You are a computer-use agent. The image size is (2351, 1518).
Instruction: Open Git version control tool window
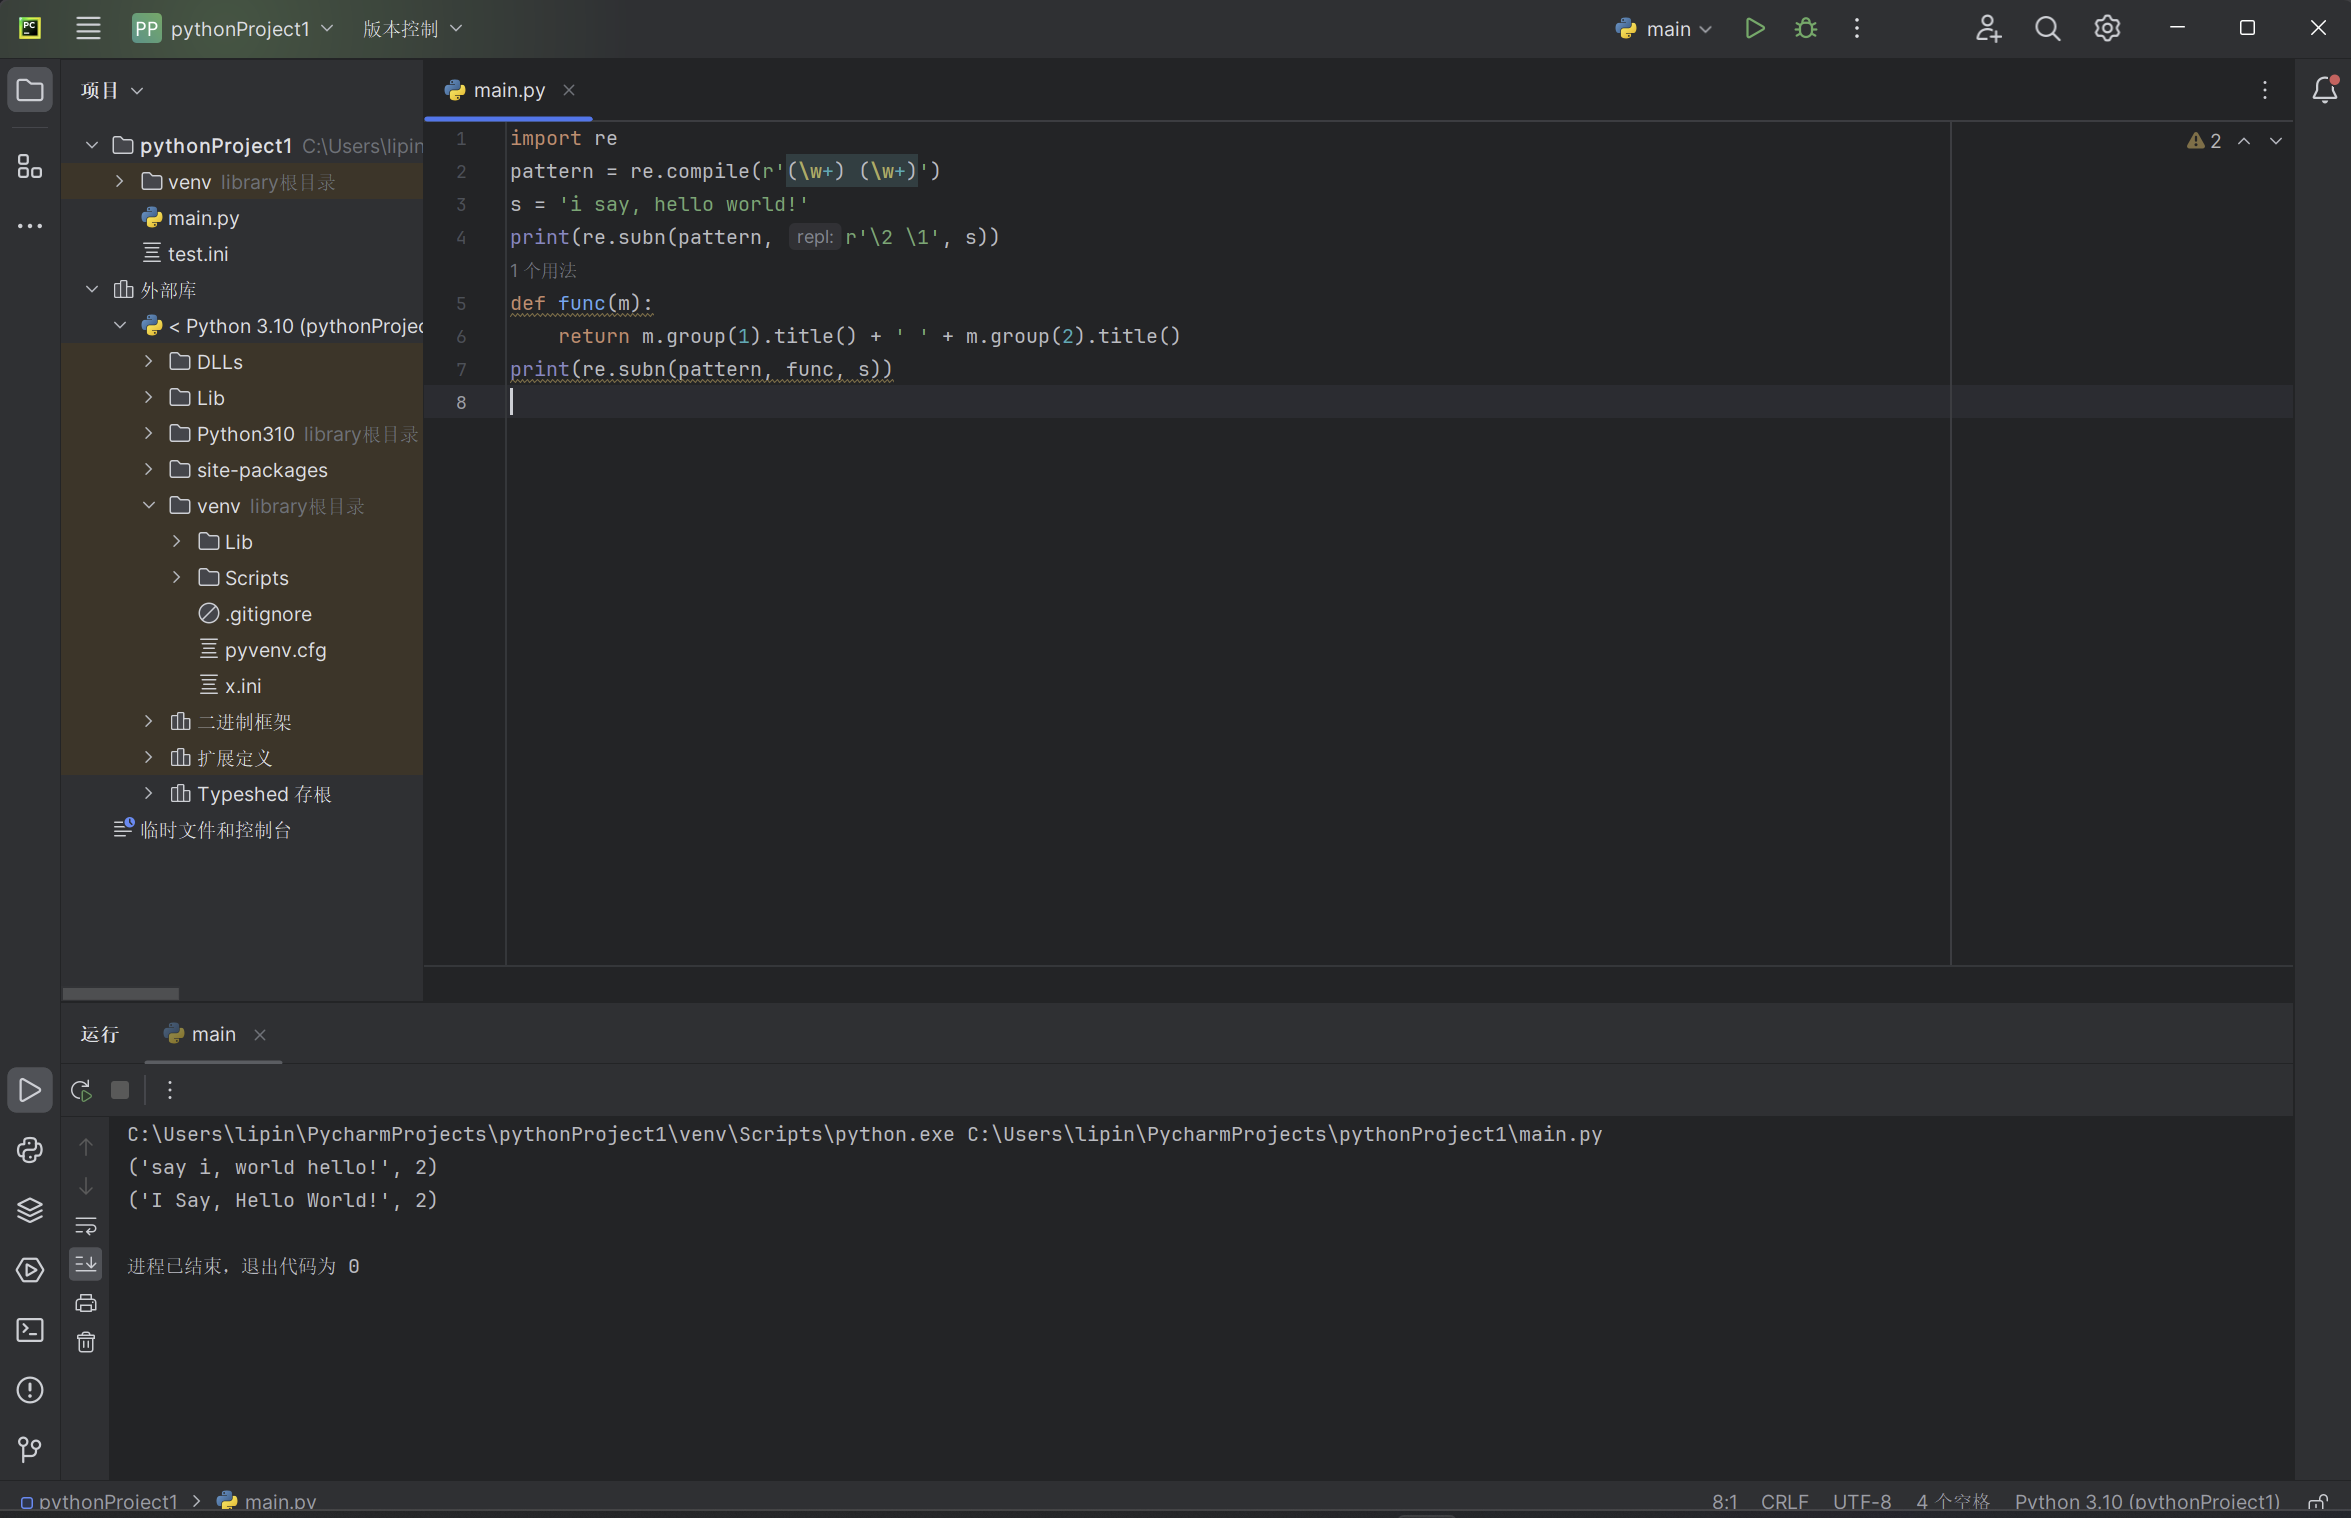click(30, 1449)
